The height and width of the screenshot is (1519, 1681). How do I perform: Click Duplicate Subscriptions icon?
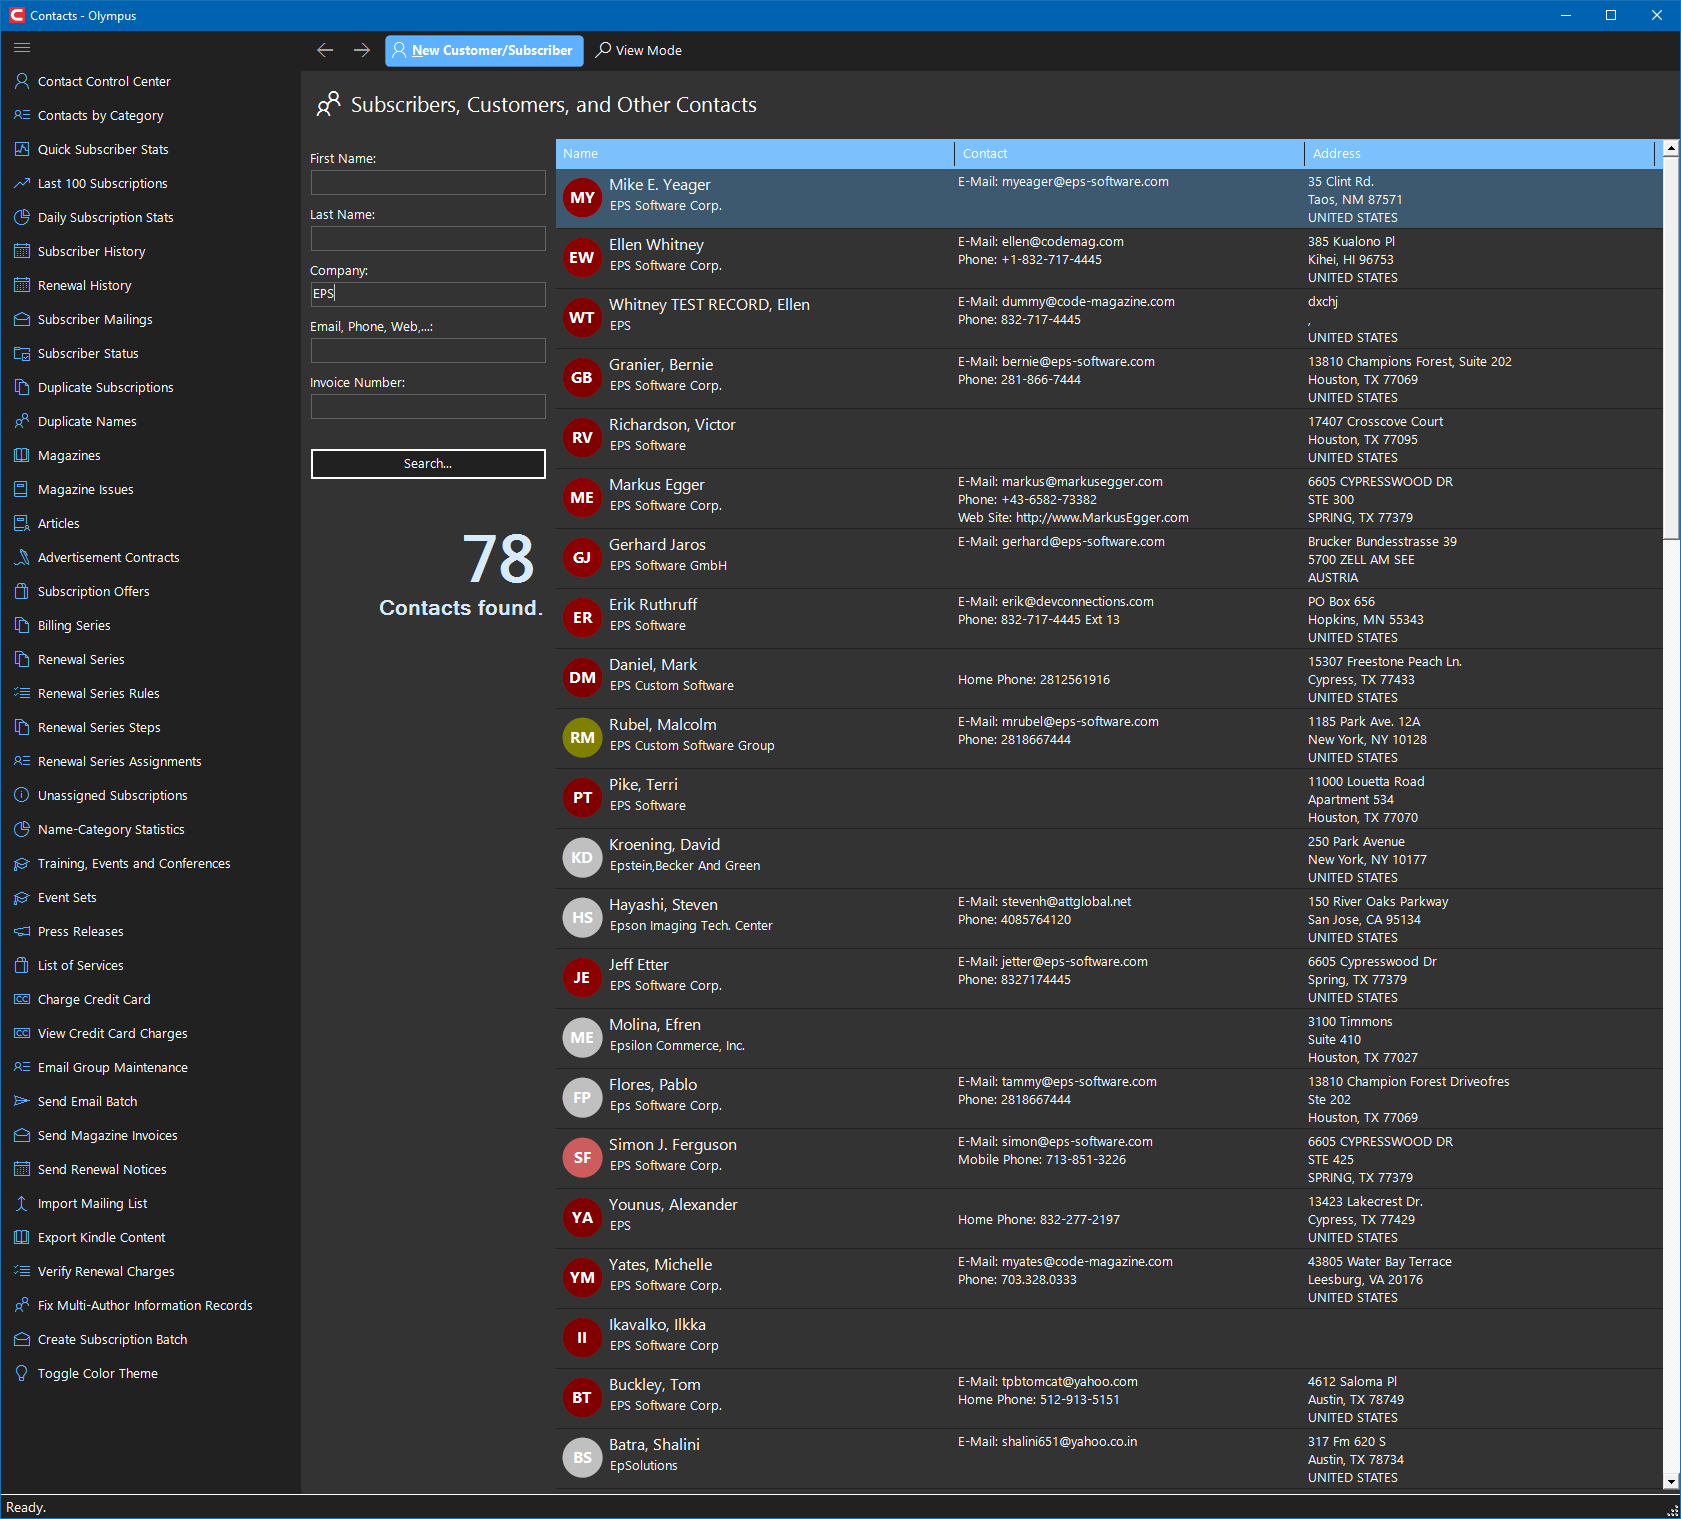(22, 387)
